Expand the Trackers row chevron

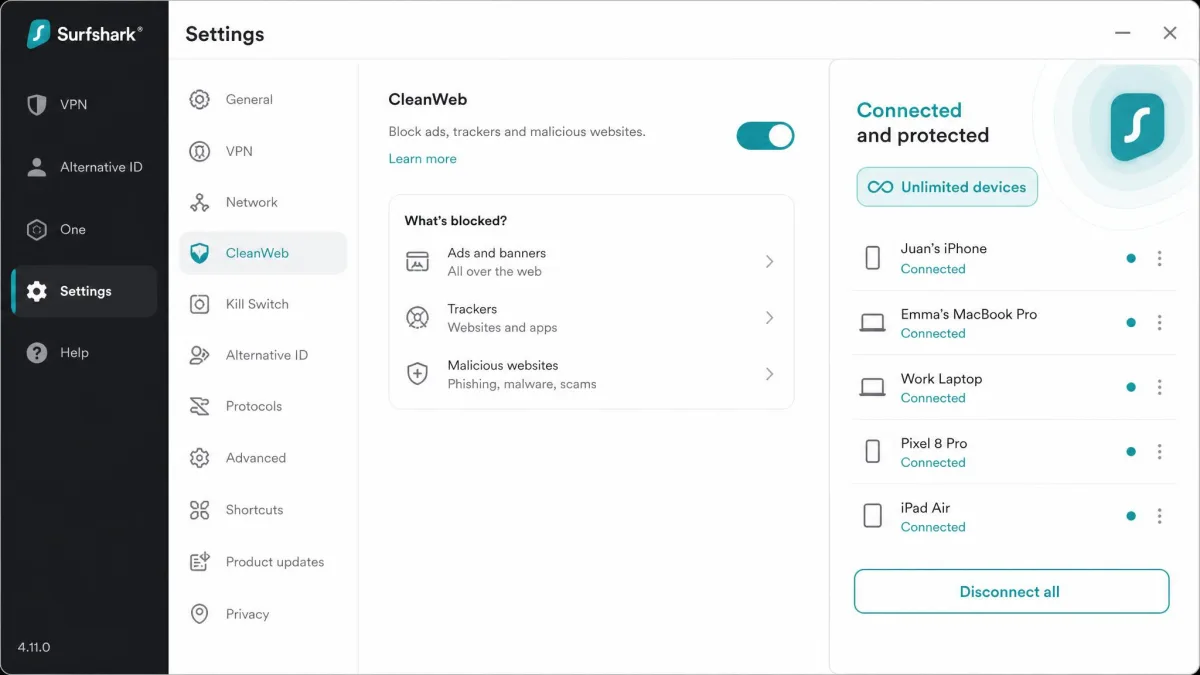click(769, 318)
